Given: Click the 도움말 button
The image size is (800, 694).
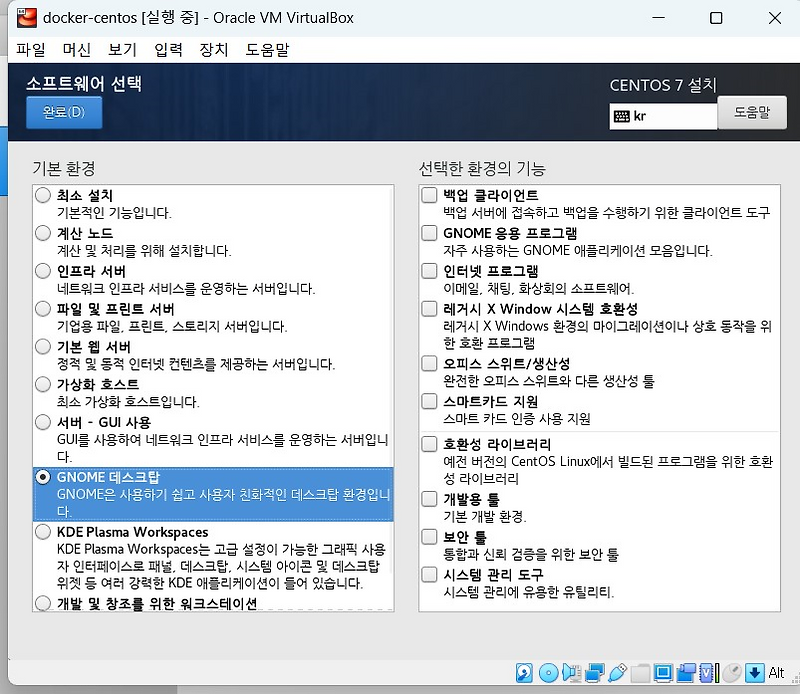Looking at the screenshot, I should (752, 112).
